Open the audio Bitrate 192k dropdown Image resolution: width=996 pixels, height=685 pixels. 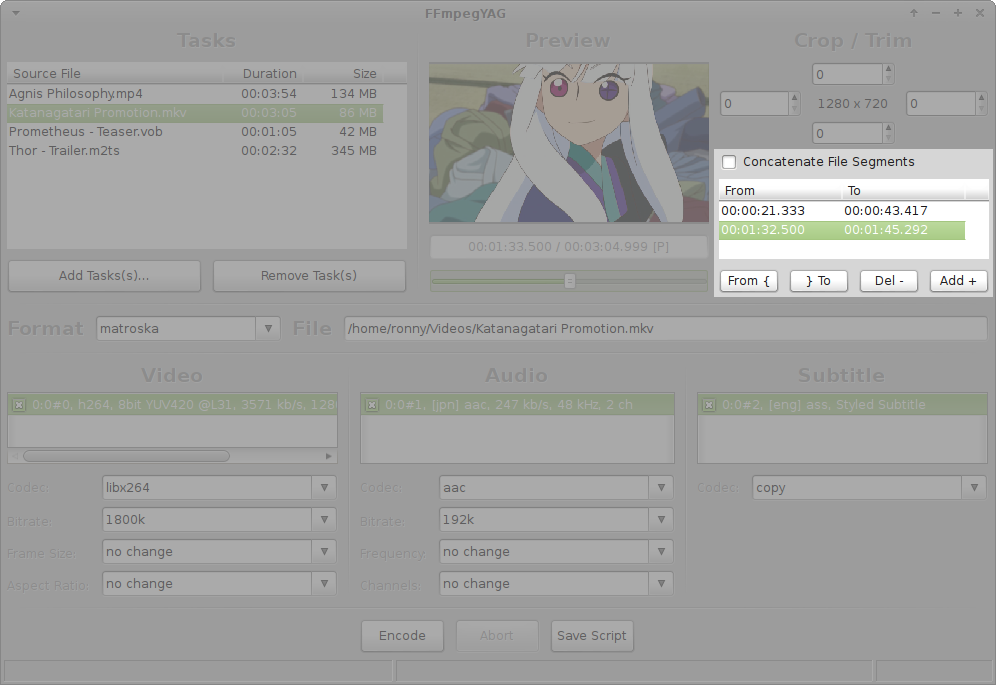pos(661,519)
